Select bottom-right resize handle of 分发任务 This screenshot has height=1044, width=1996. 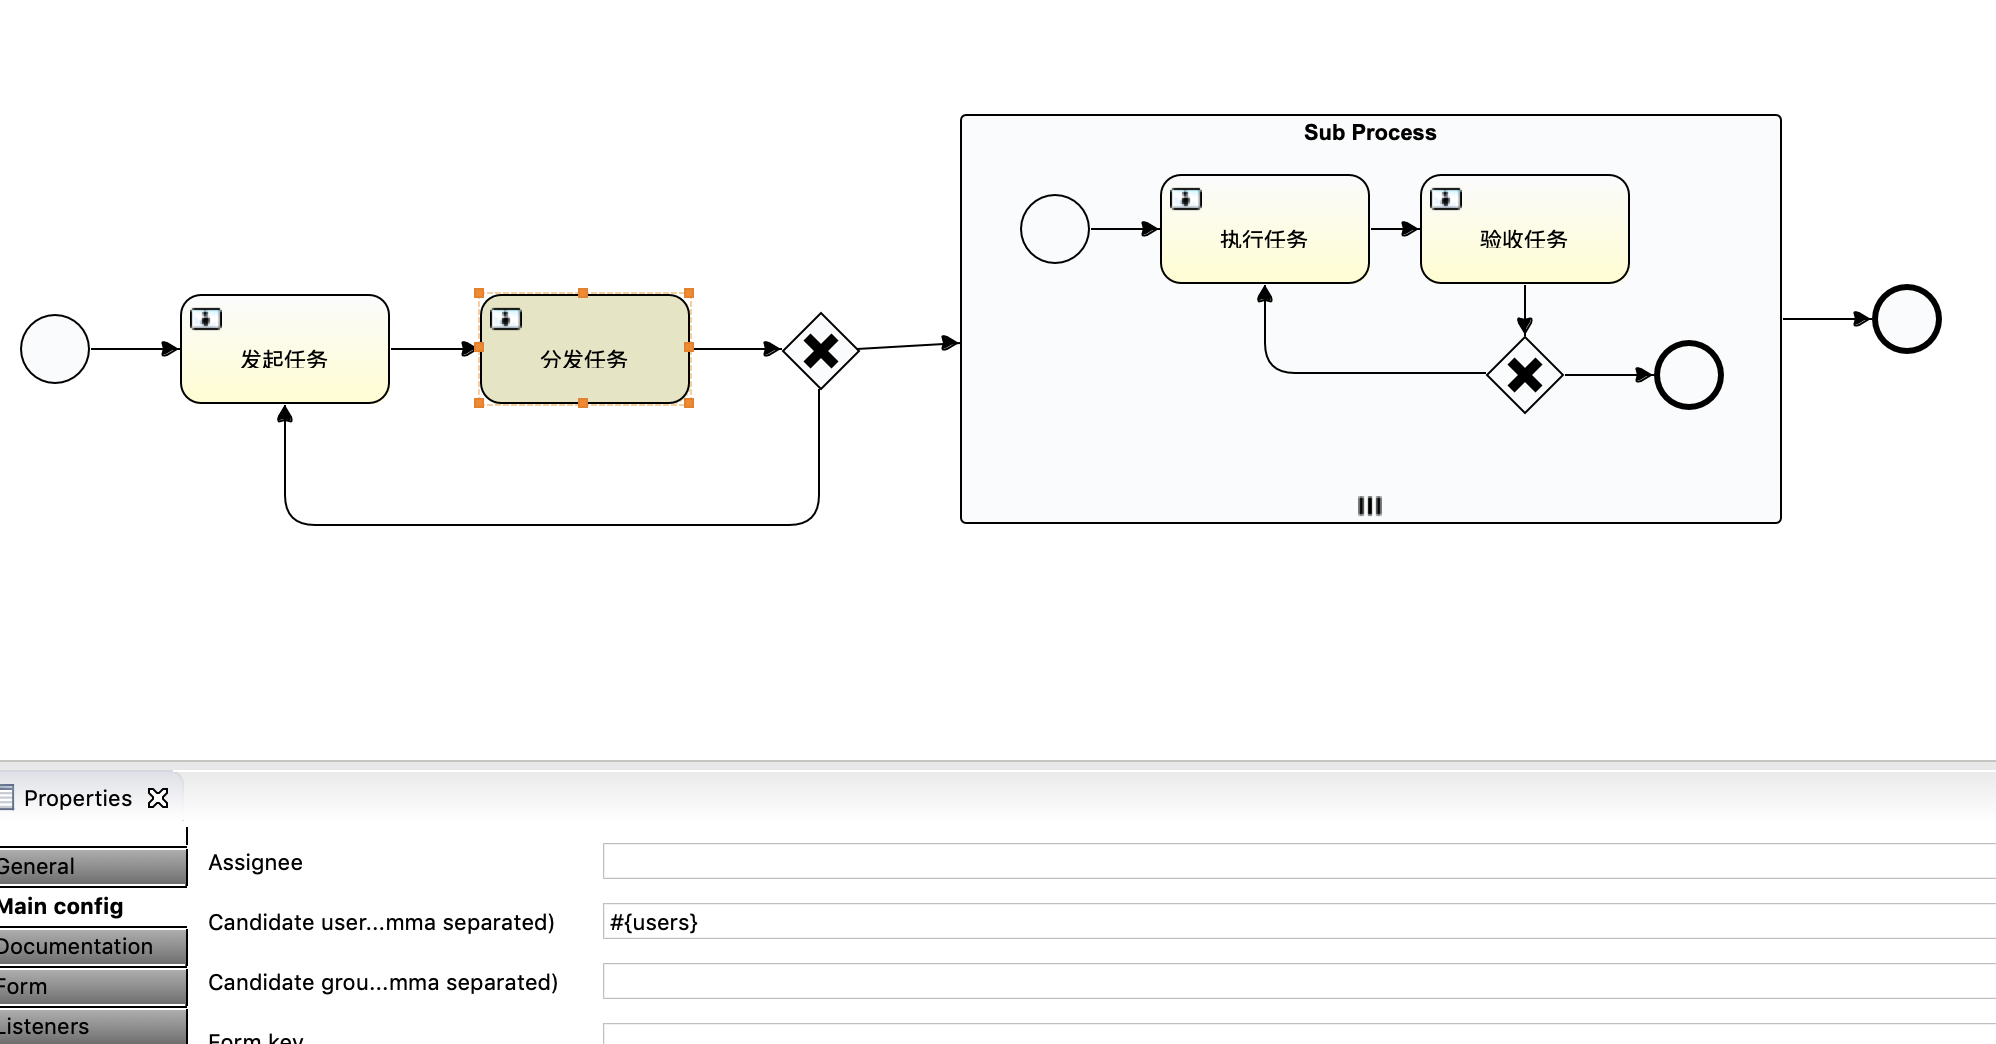[x=689, y=403]
